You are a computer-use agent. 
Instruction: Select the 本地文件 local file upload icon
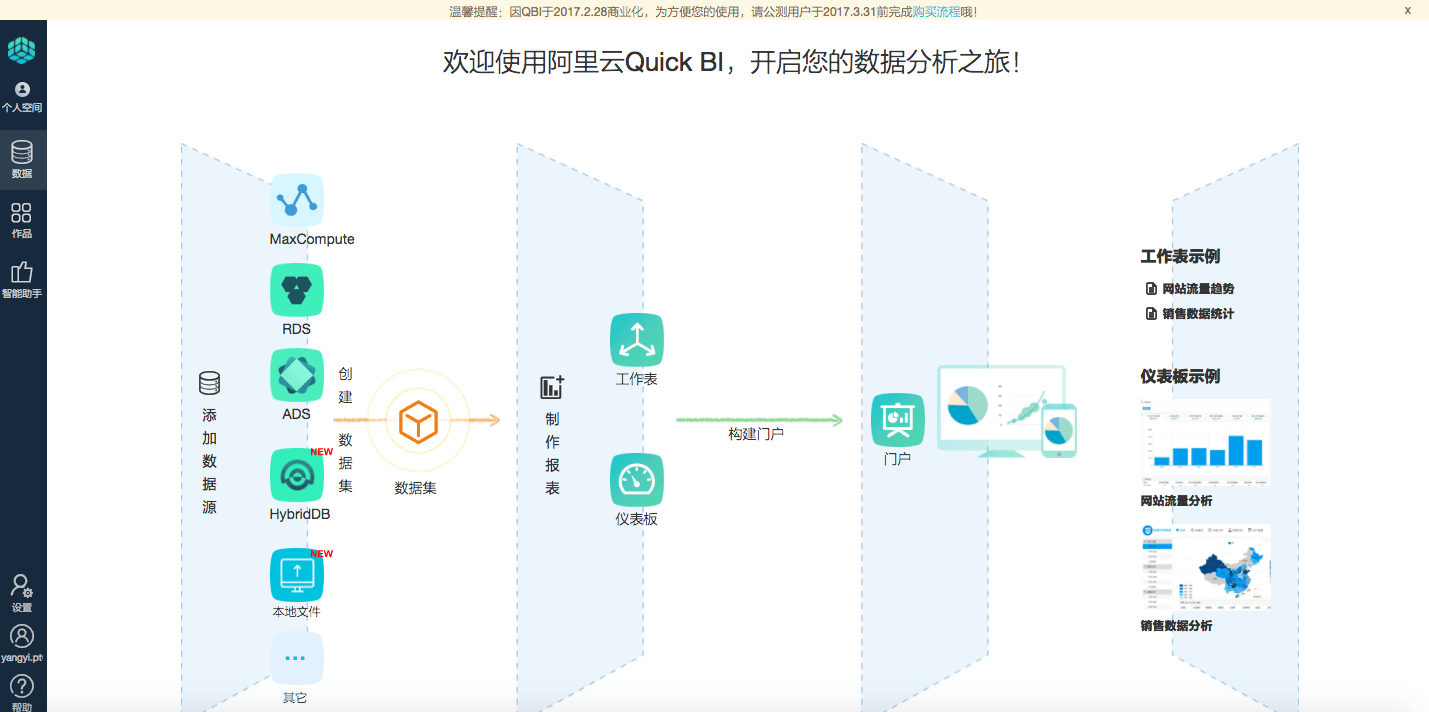pos(296,571)
